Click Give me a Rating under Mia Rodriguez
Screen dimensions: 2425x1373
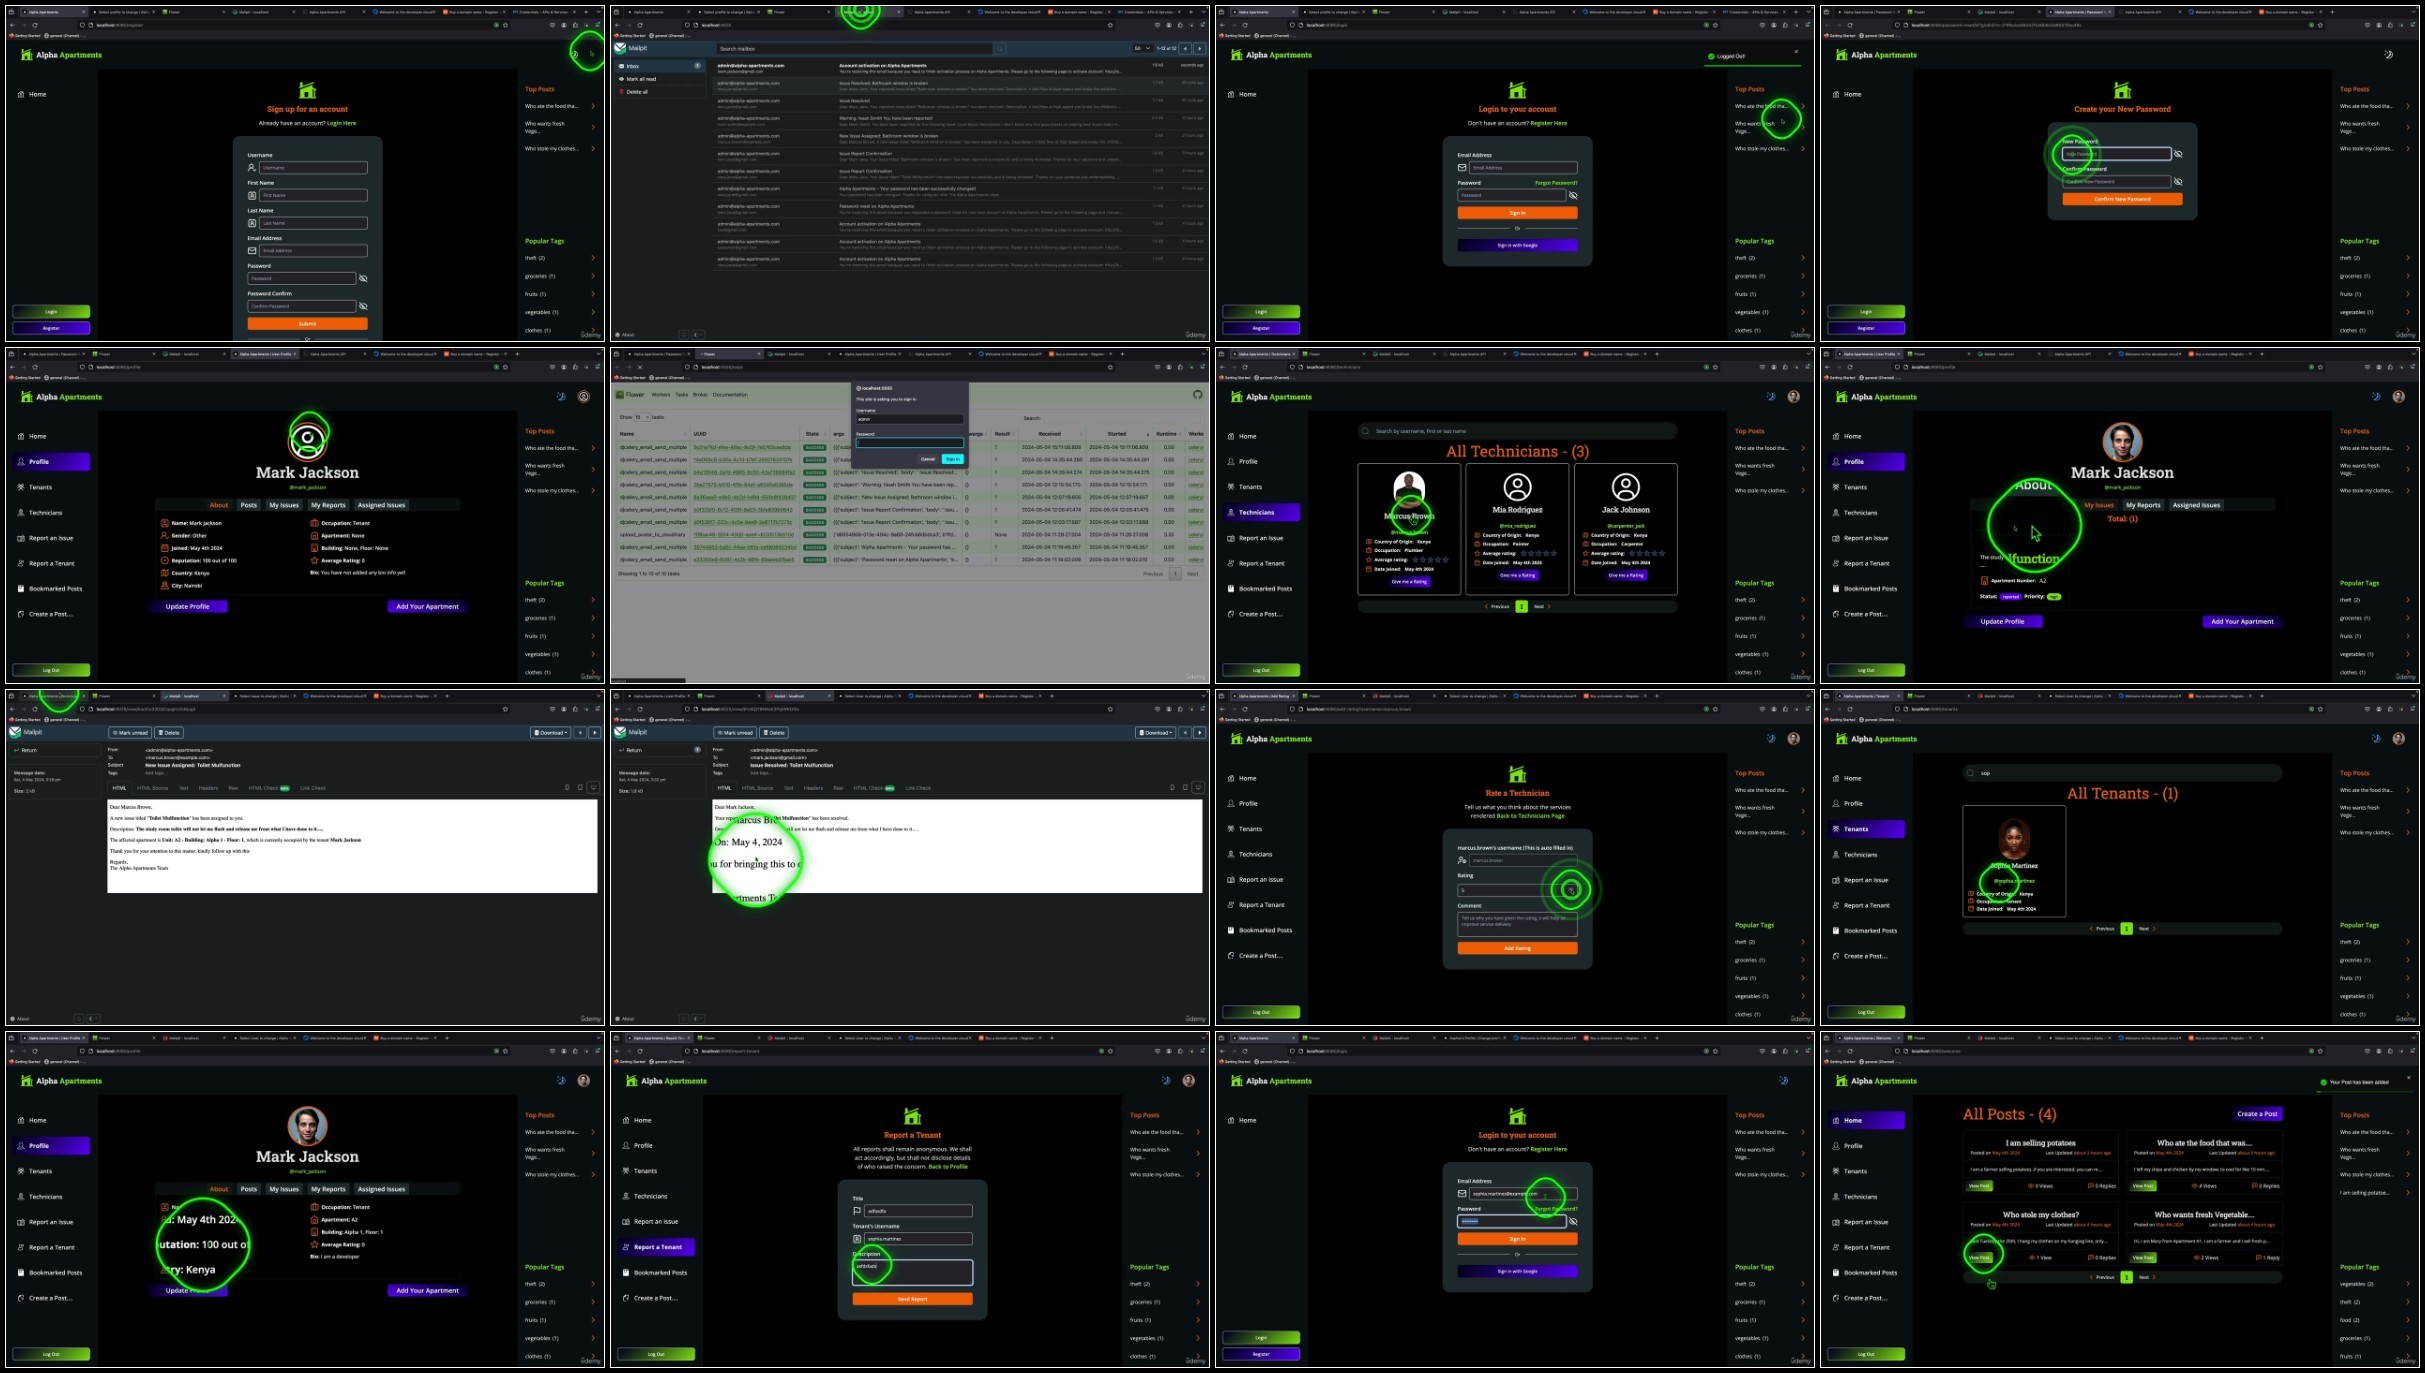click(1517, 575)
